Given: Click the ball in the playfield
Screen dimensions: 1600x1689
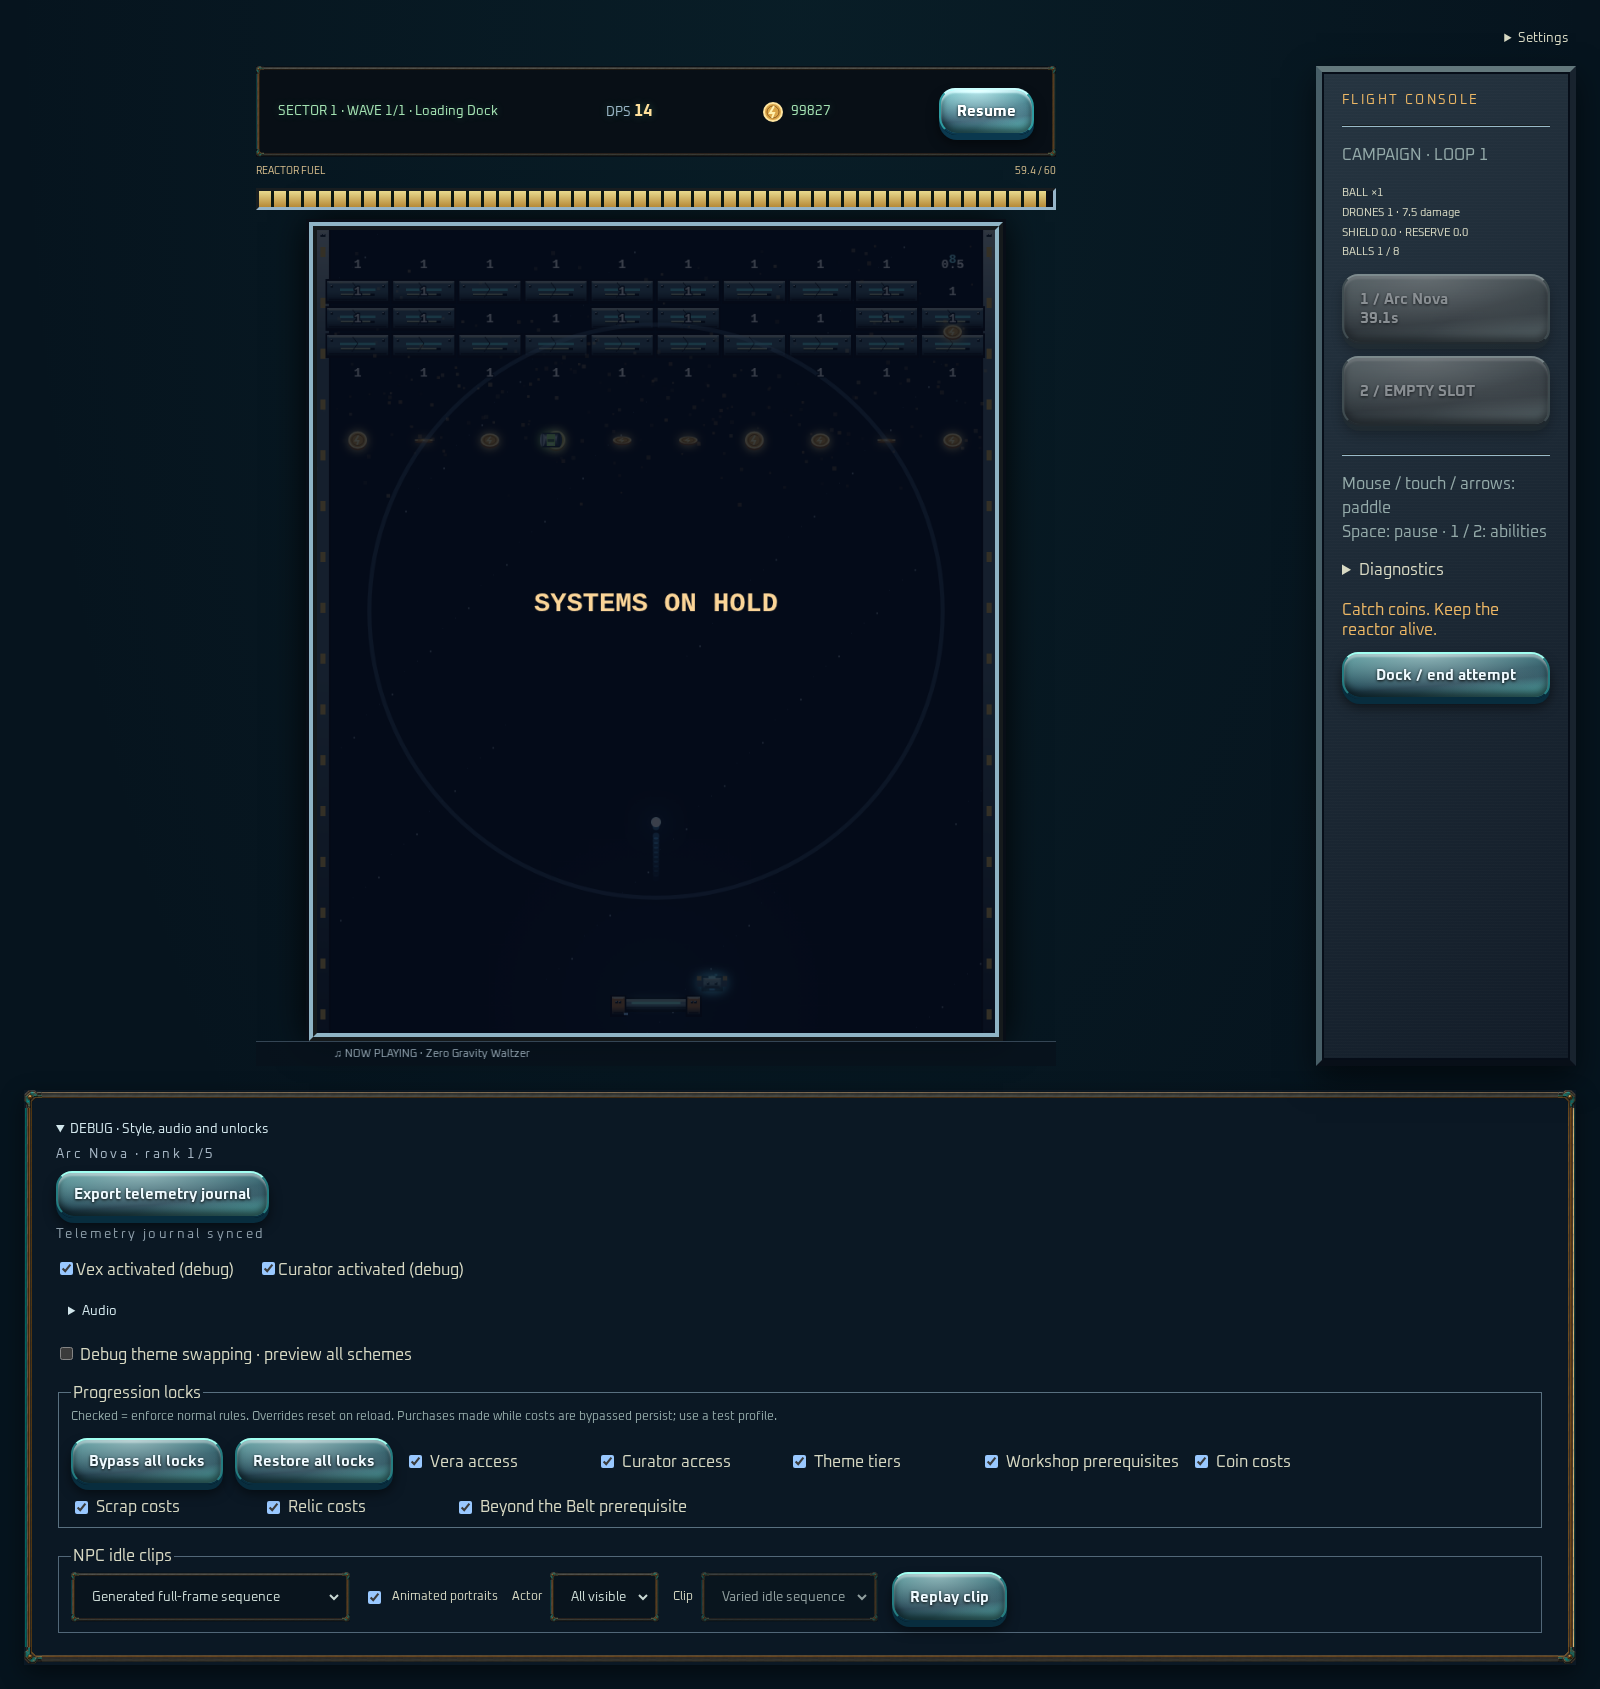Looking at the screenshot, I should [656, 823].
